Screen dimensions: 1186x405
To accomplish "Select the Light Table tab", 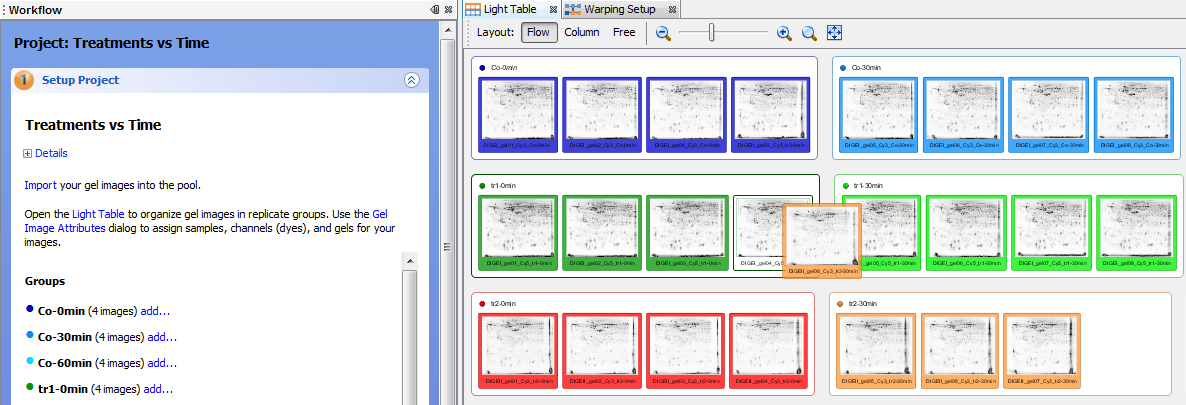I will 509,9.
